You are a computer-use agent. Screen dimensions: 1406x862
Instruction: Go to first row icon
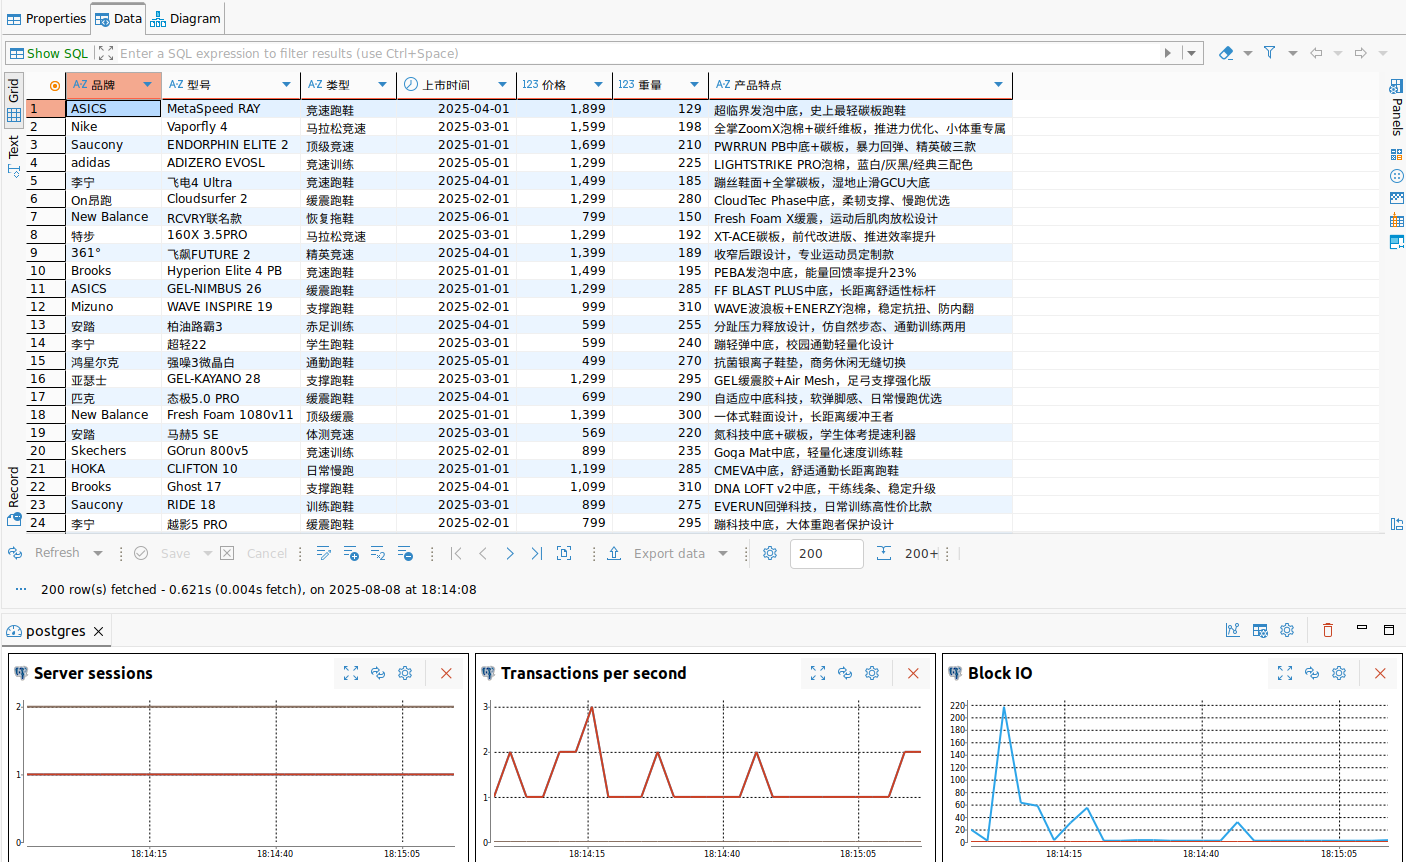(x=456, y=553)
